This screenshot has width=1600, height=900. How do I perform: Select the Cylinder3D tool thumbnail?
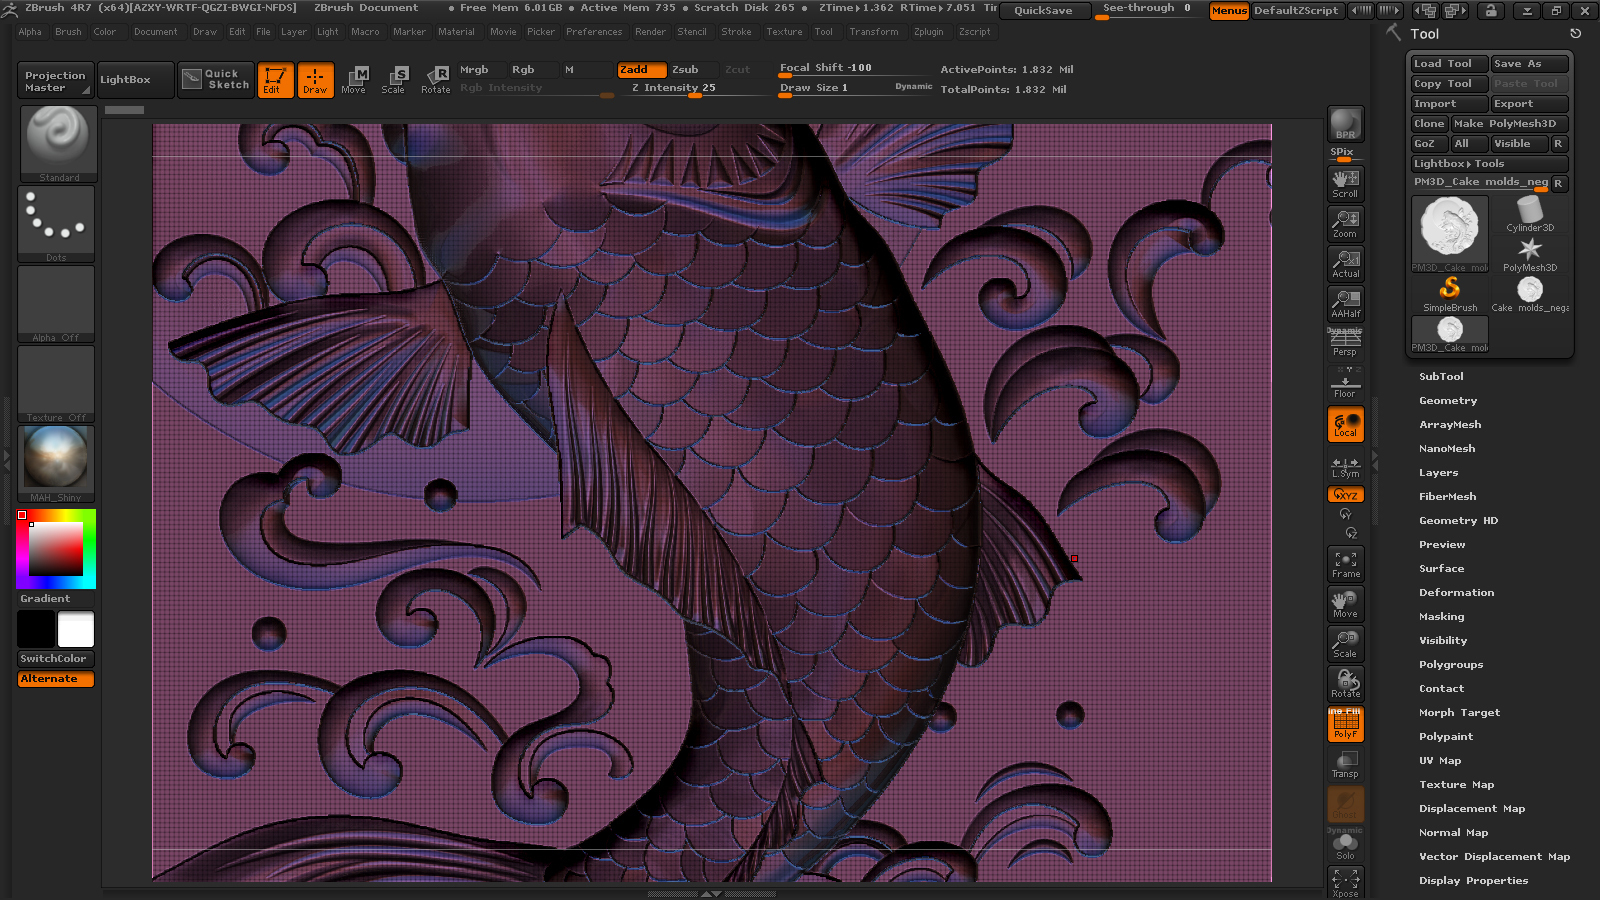(1530, 214)
